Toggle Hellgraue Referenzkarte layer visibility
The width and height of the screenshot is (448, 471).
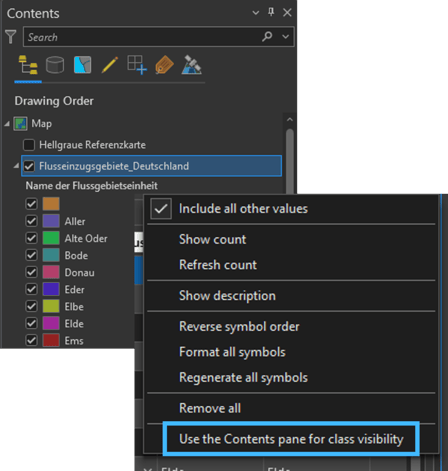pos(29,145)
